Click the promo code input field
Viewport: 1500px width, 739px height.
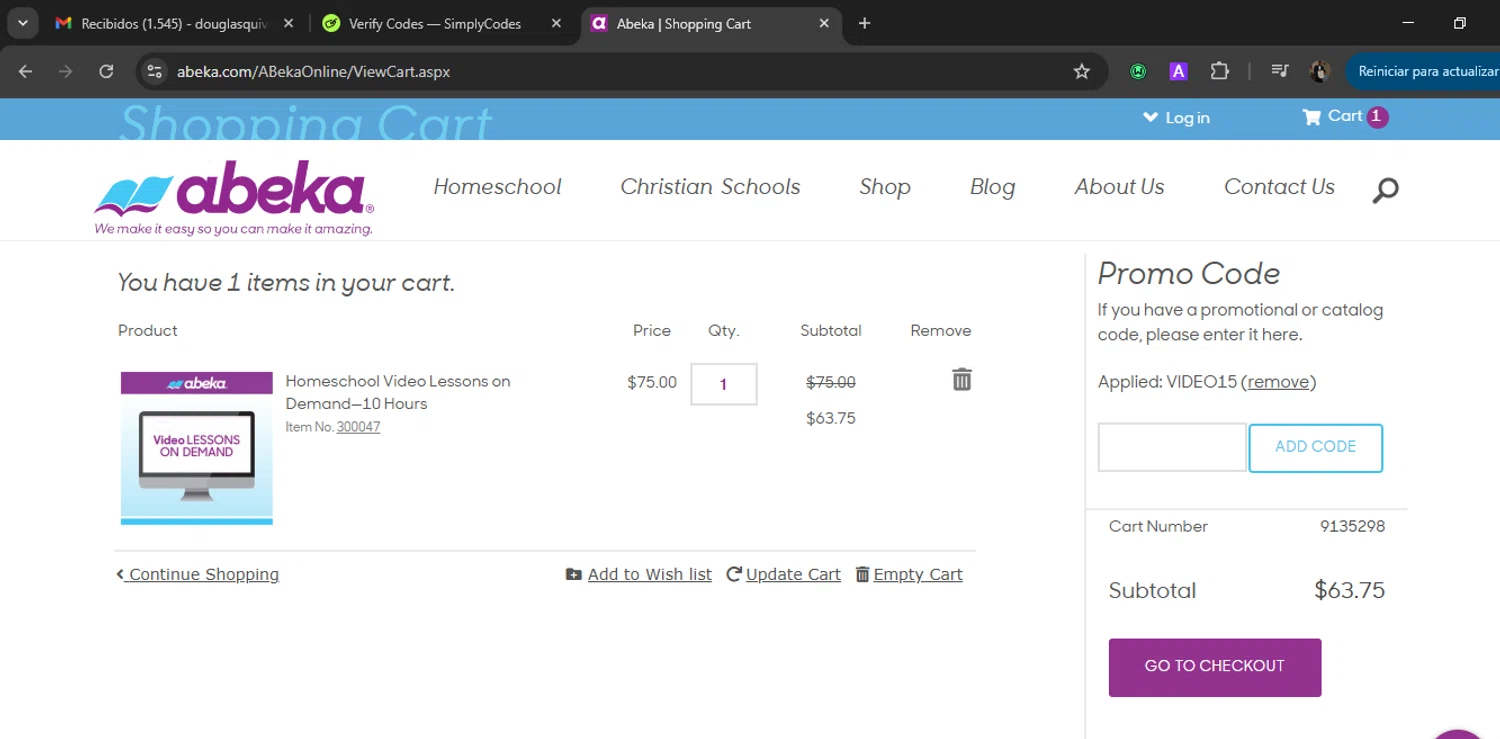1171,447
